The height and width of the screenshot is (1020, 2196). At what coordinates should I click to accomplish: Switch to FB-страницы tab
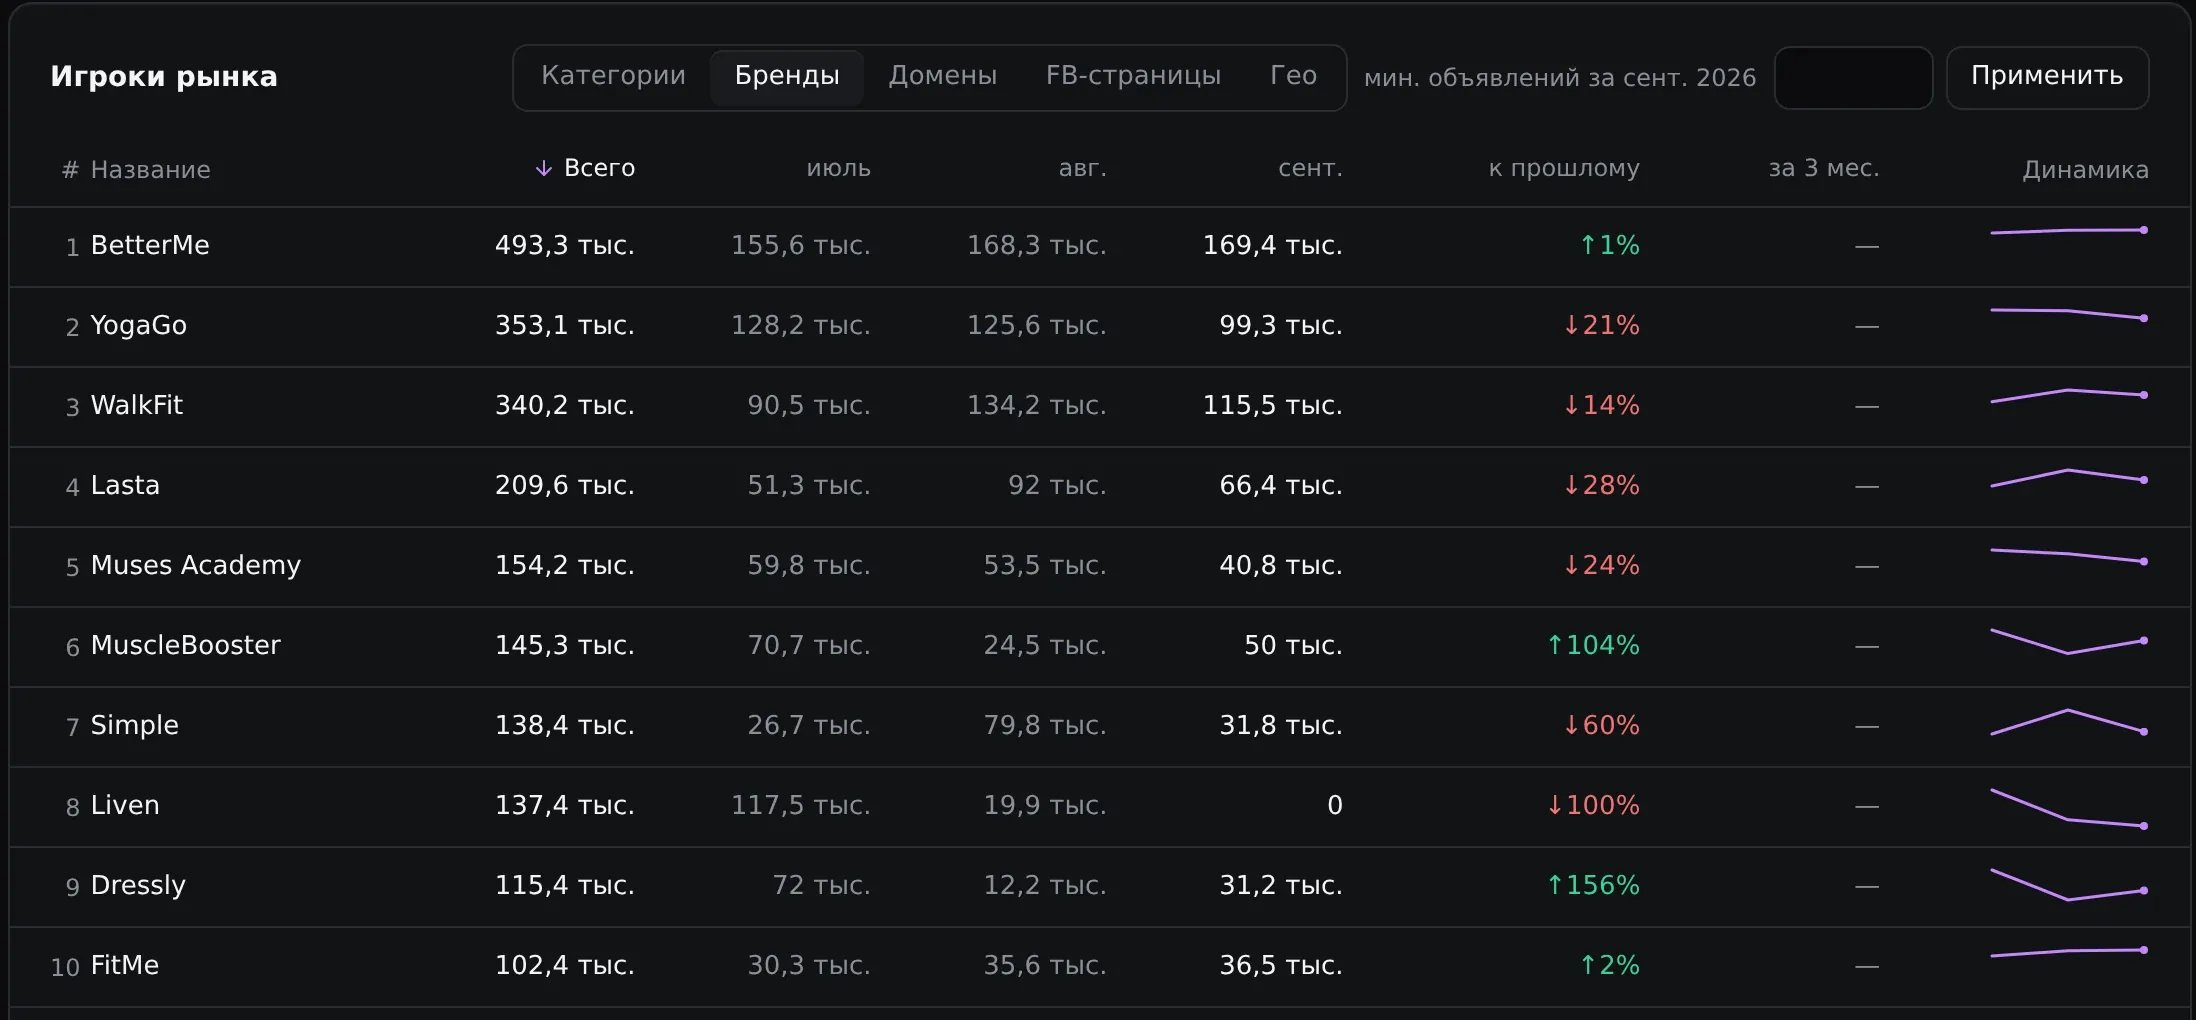[x=1133, y=76]
